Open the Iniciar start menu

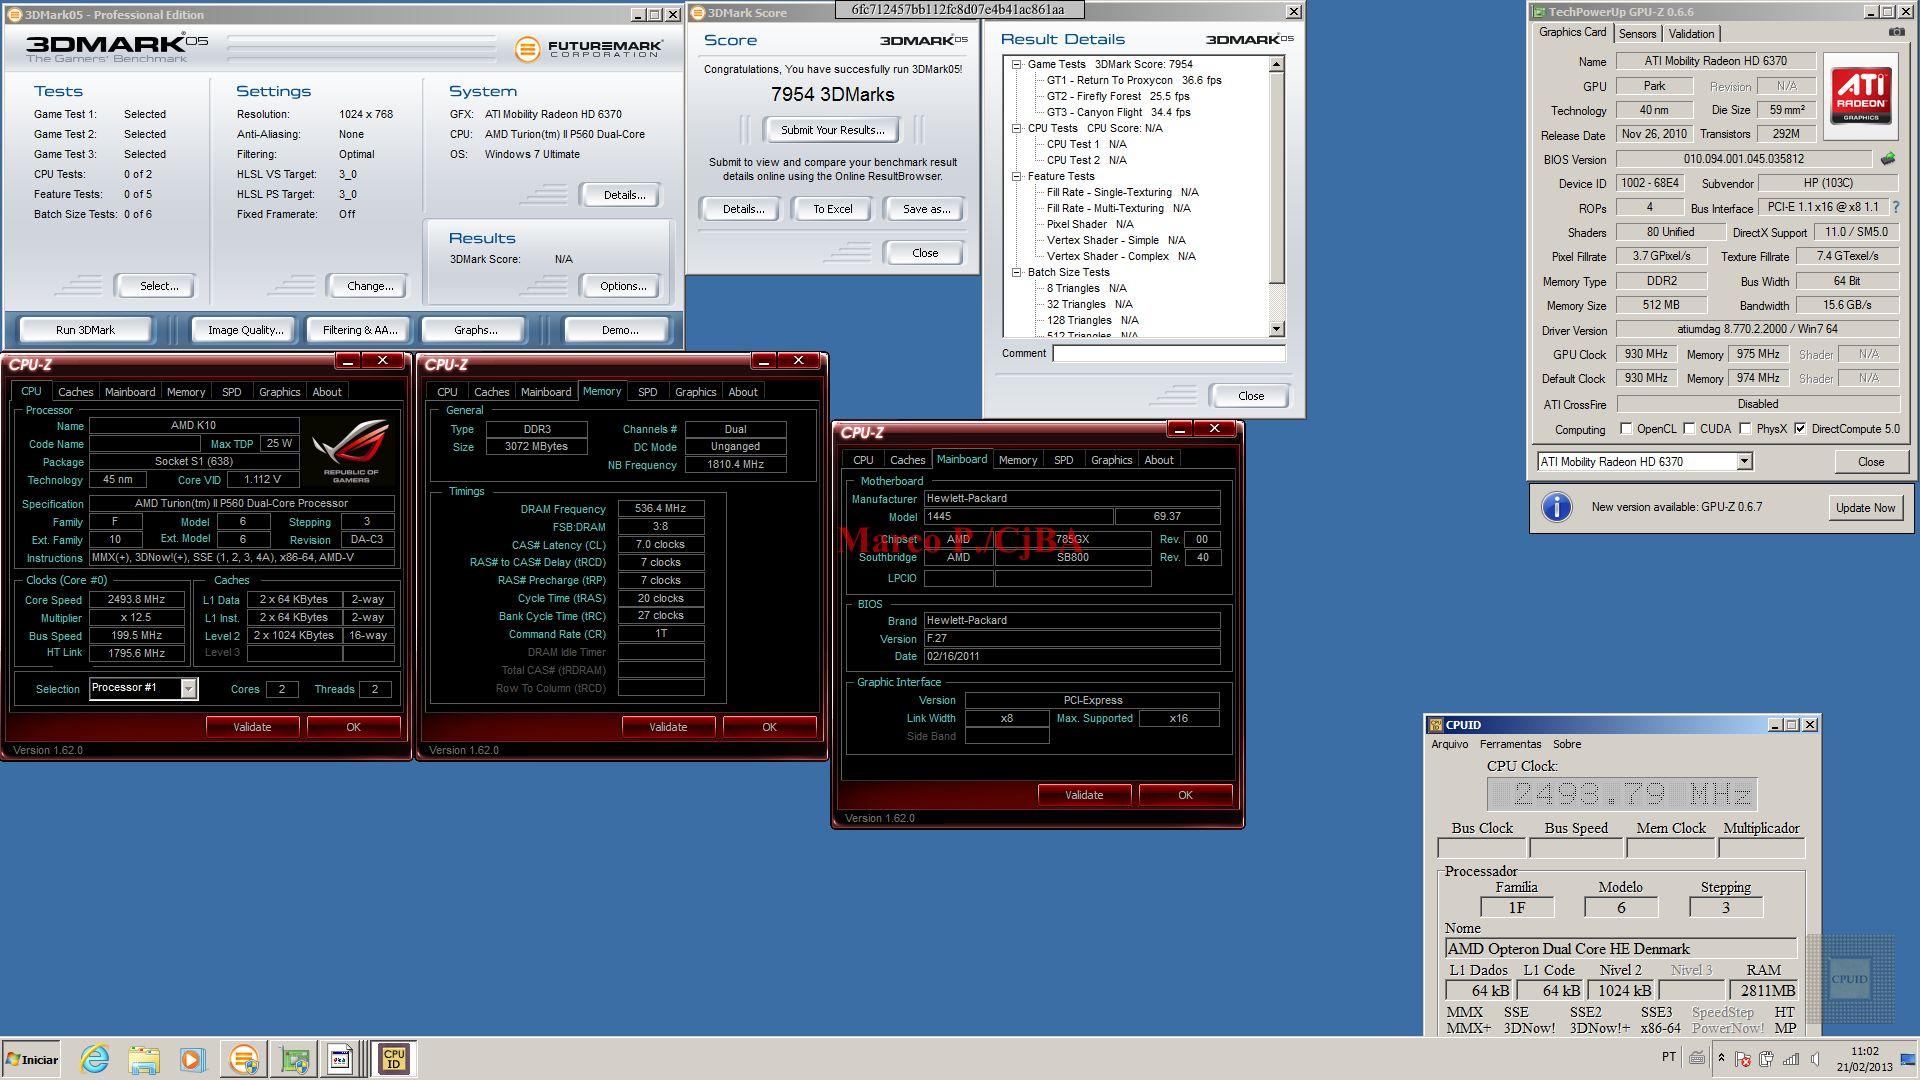pyautogui.click(x=32, y=1059)
